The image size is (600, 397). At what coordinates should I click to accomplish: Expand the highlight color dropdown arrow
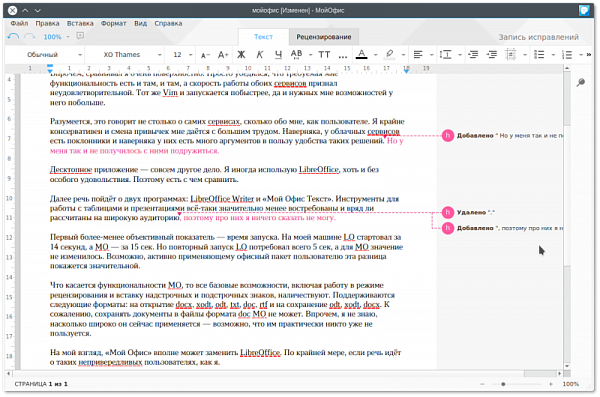pyautogui.click(x=403, y=55)
